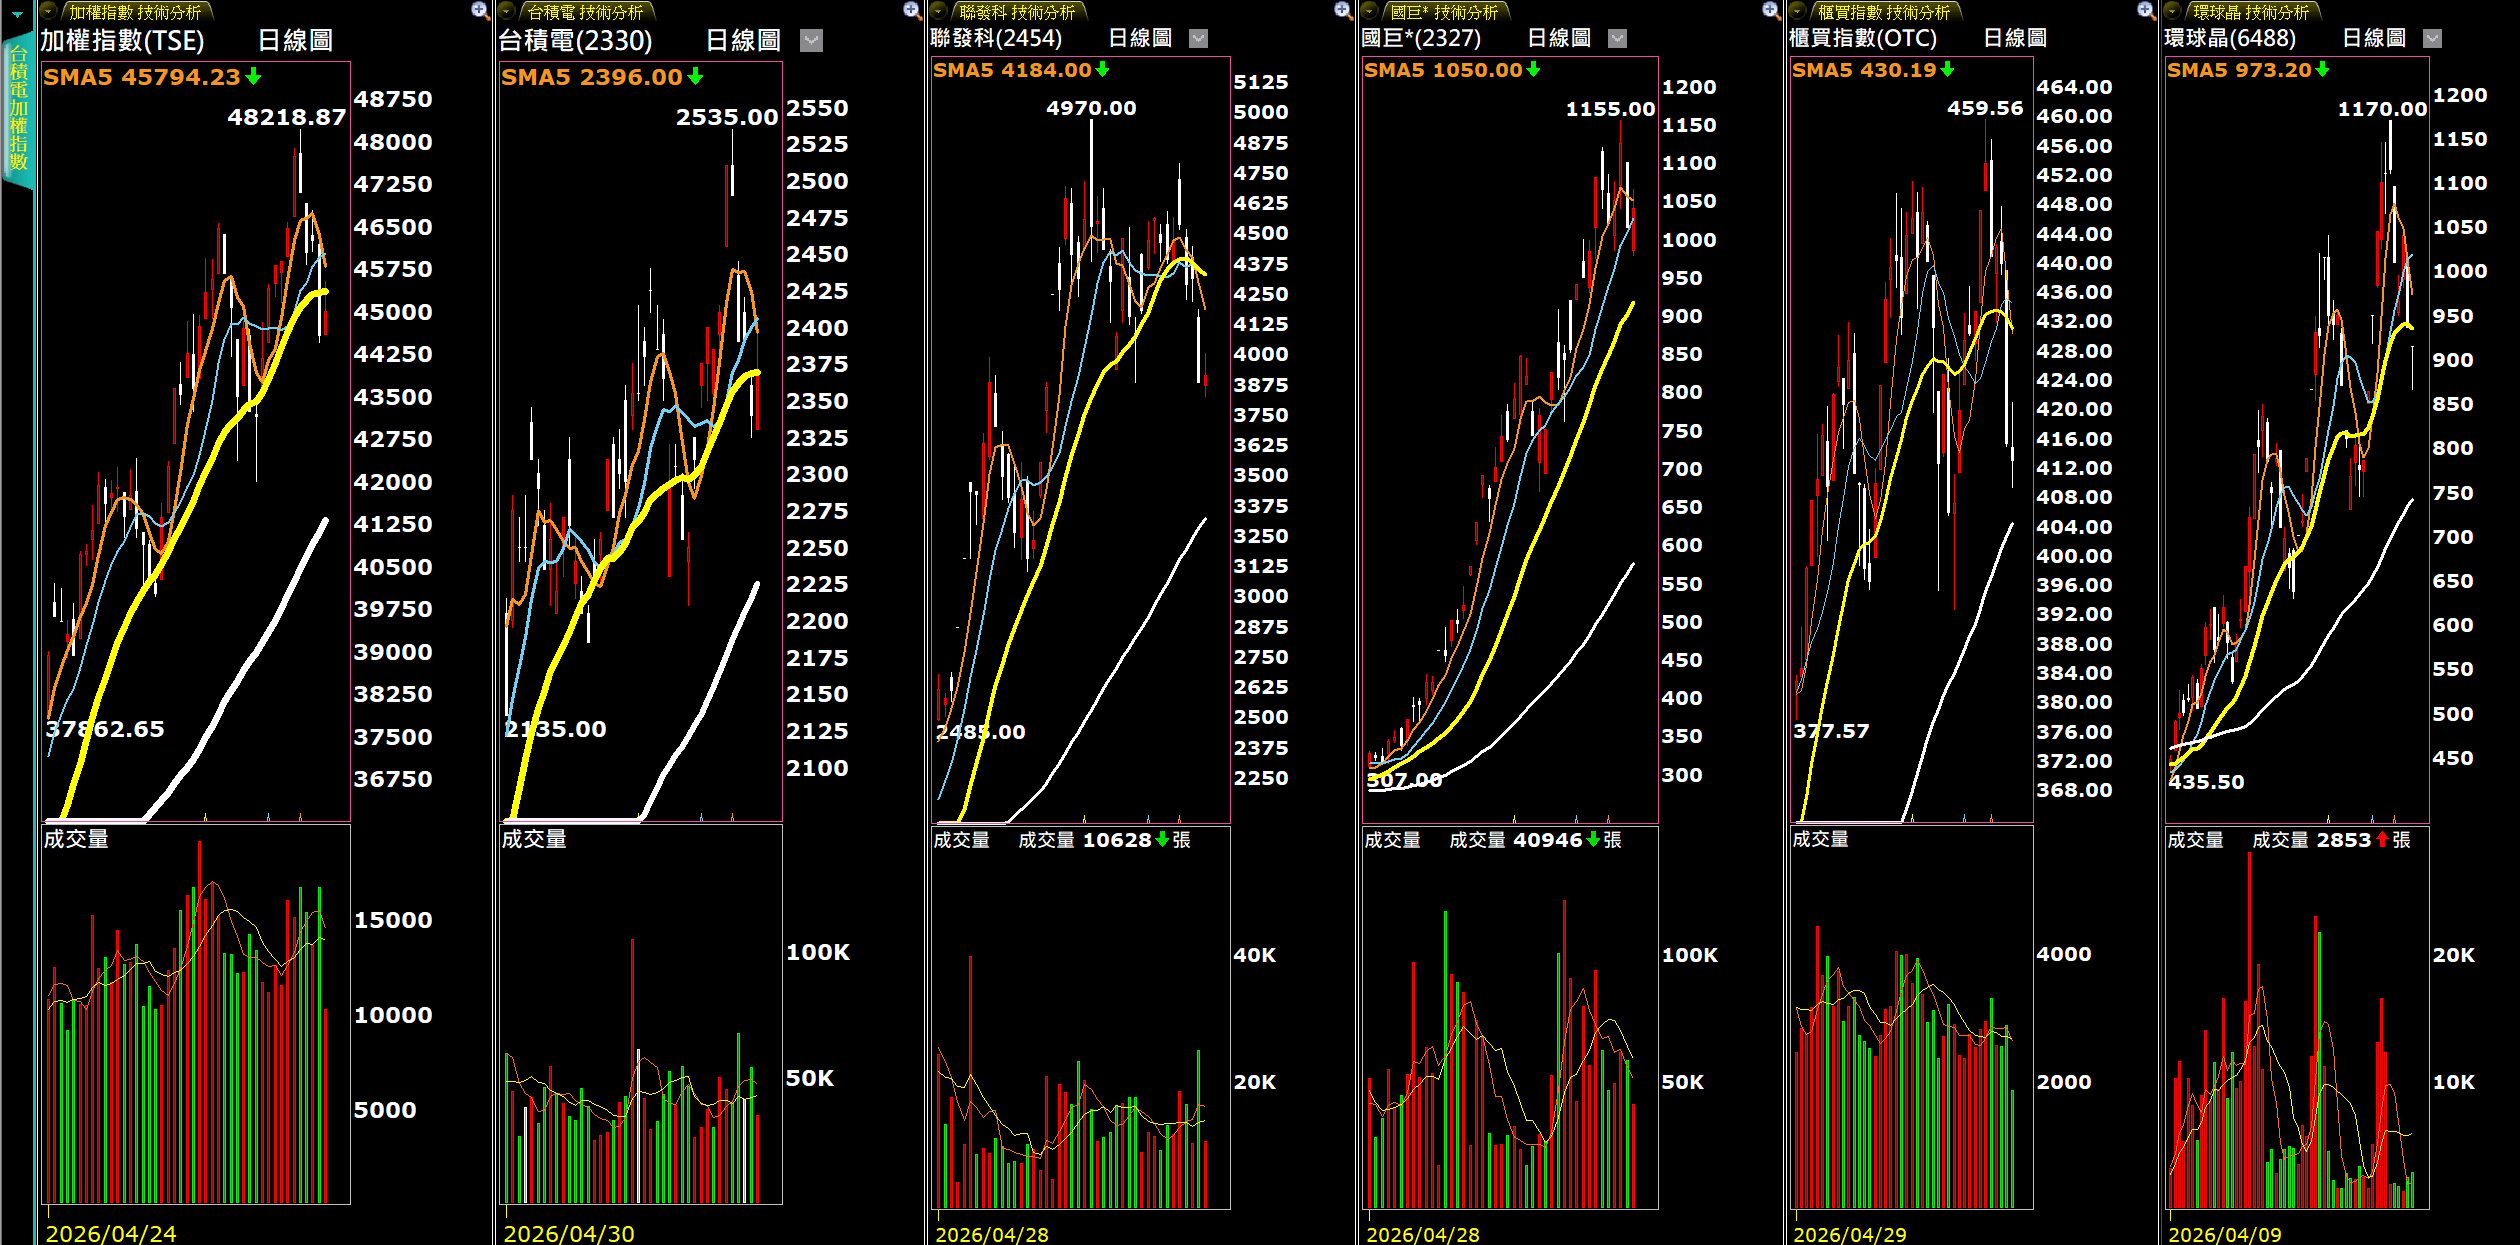2520x1245 pixels.
Task: Click the 37862.65 low price label
Action: pyautogui.click(x=105, y=729)
